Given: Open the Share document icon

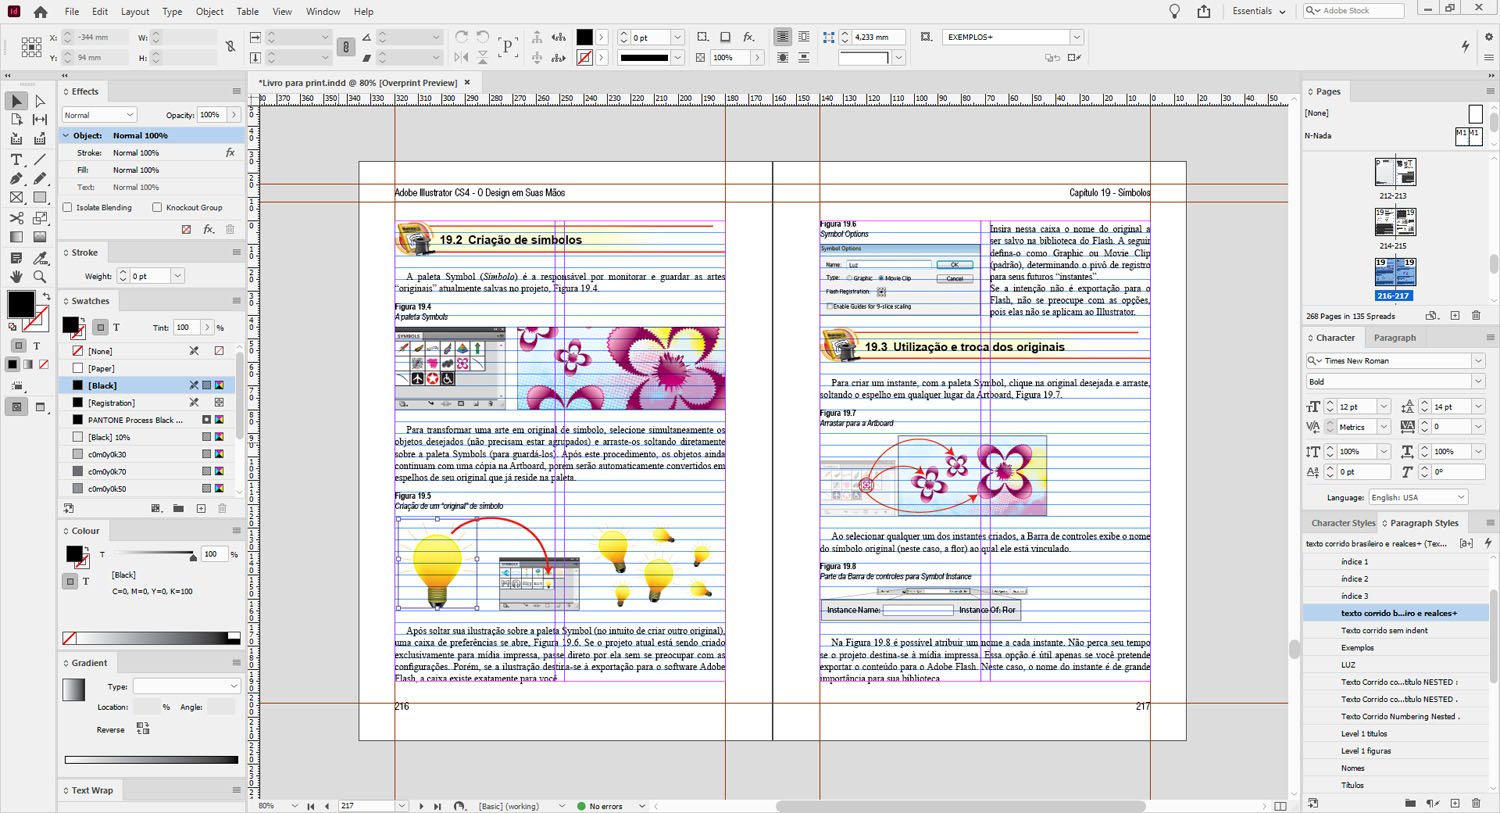Looking at the screenshot, I should (1203, 11).
